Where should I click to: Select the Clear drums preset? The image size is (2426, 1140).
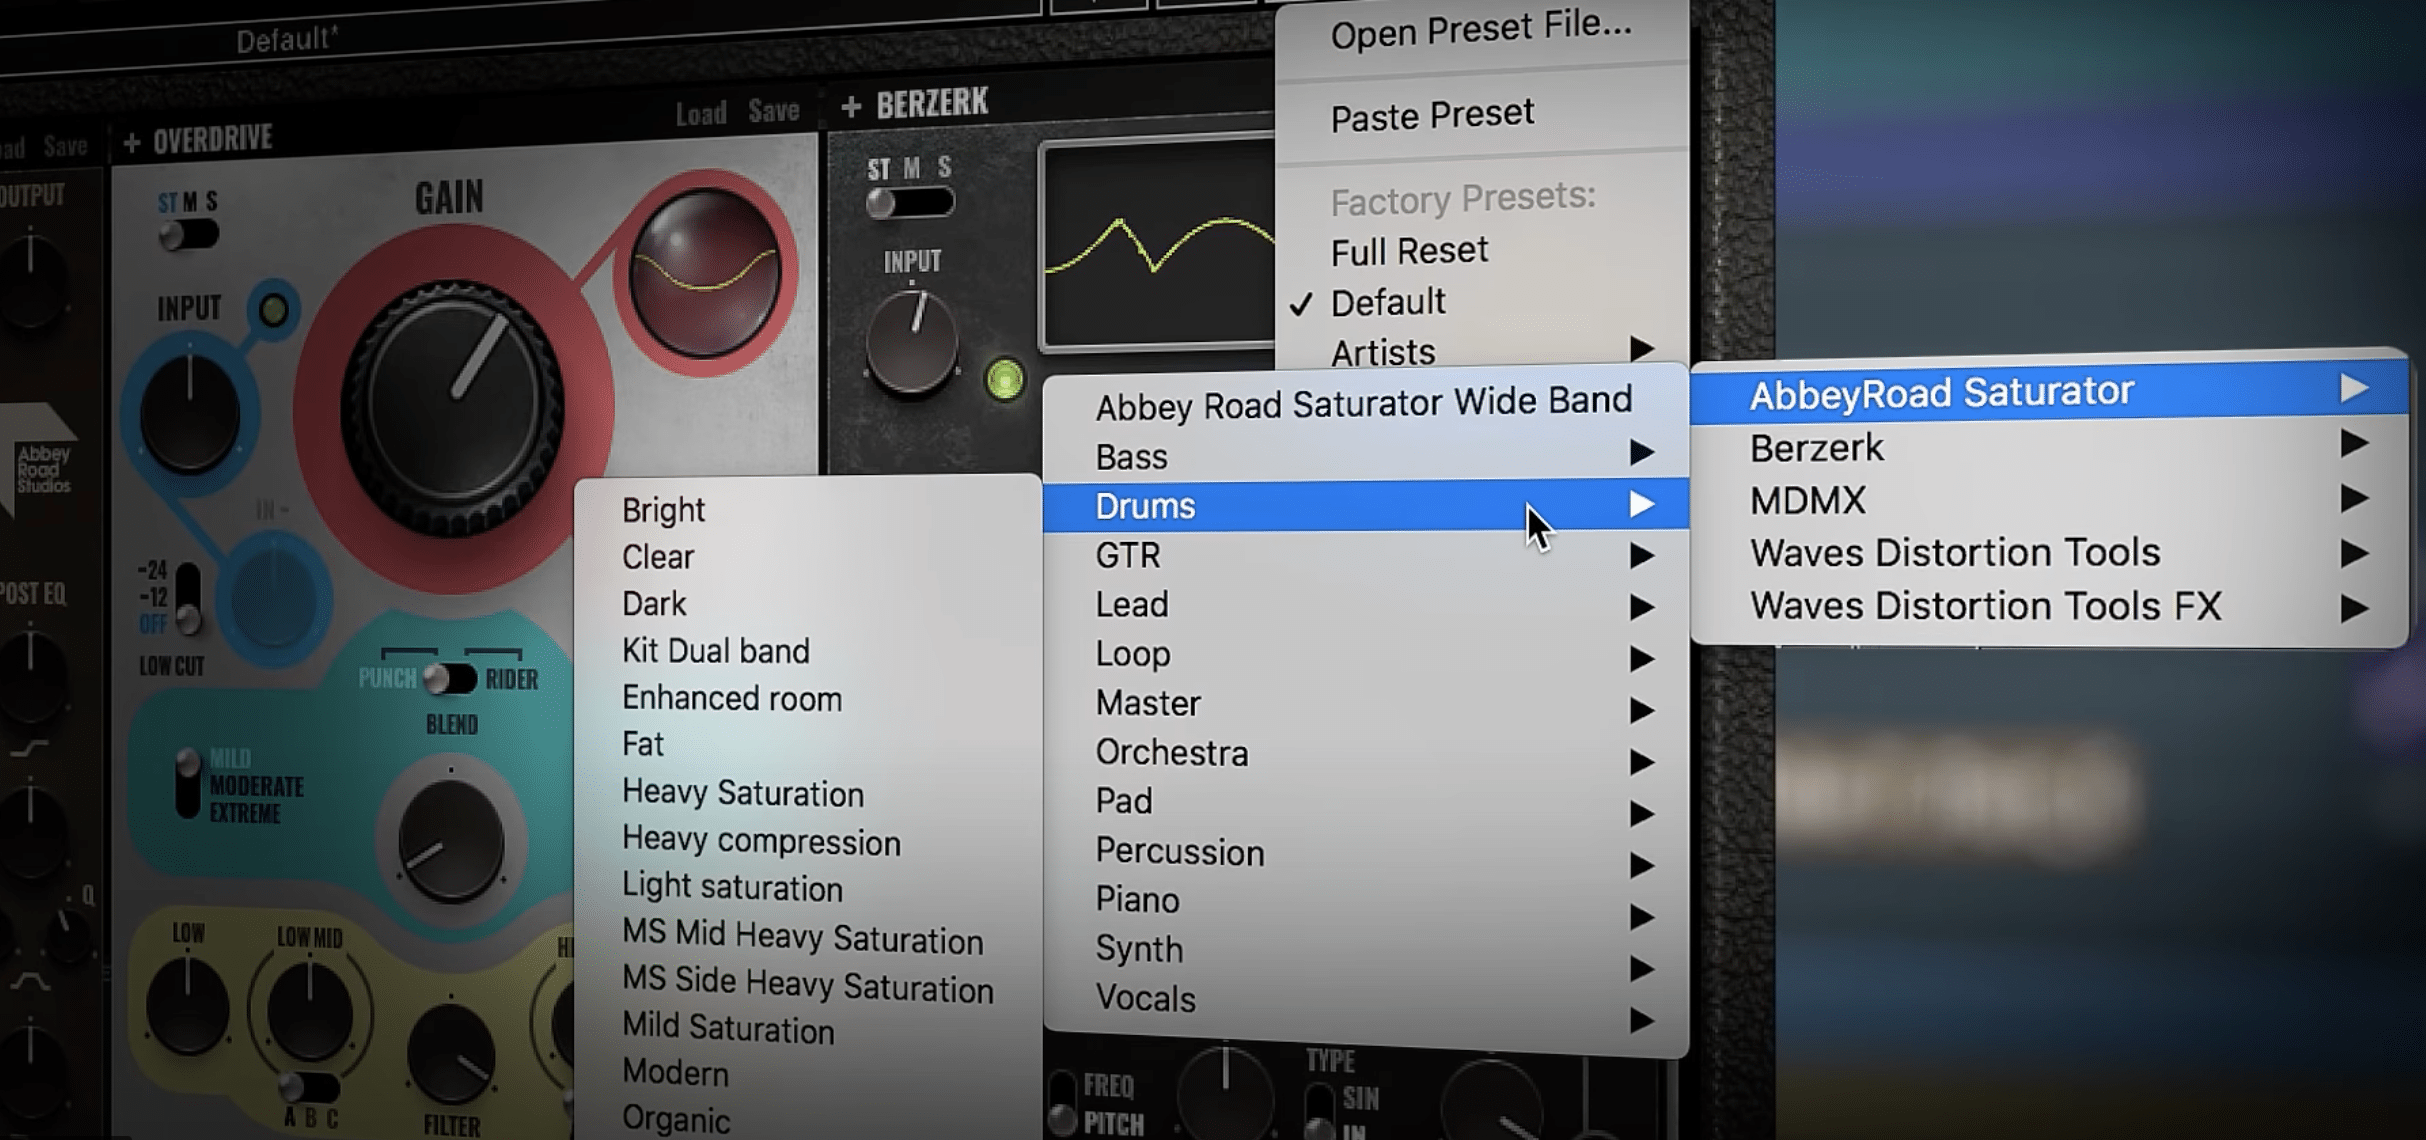(x=808, y=557)
